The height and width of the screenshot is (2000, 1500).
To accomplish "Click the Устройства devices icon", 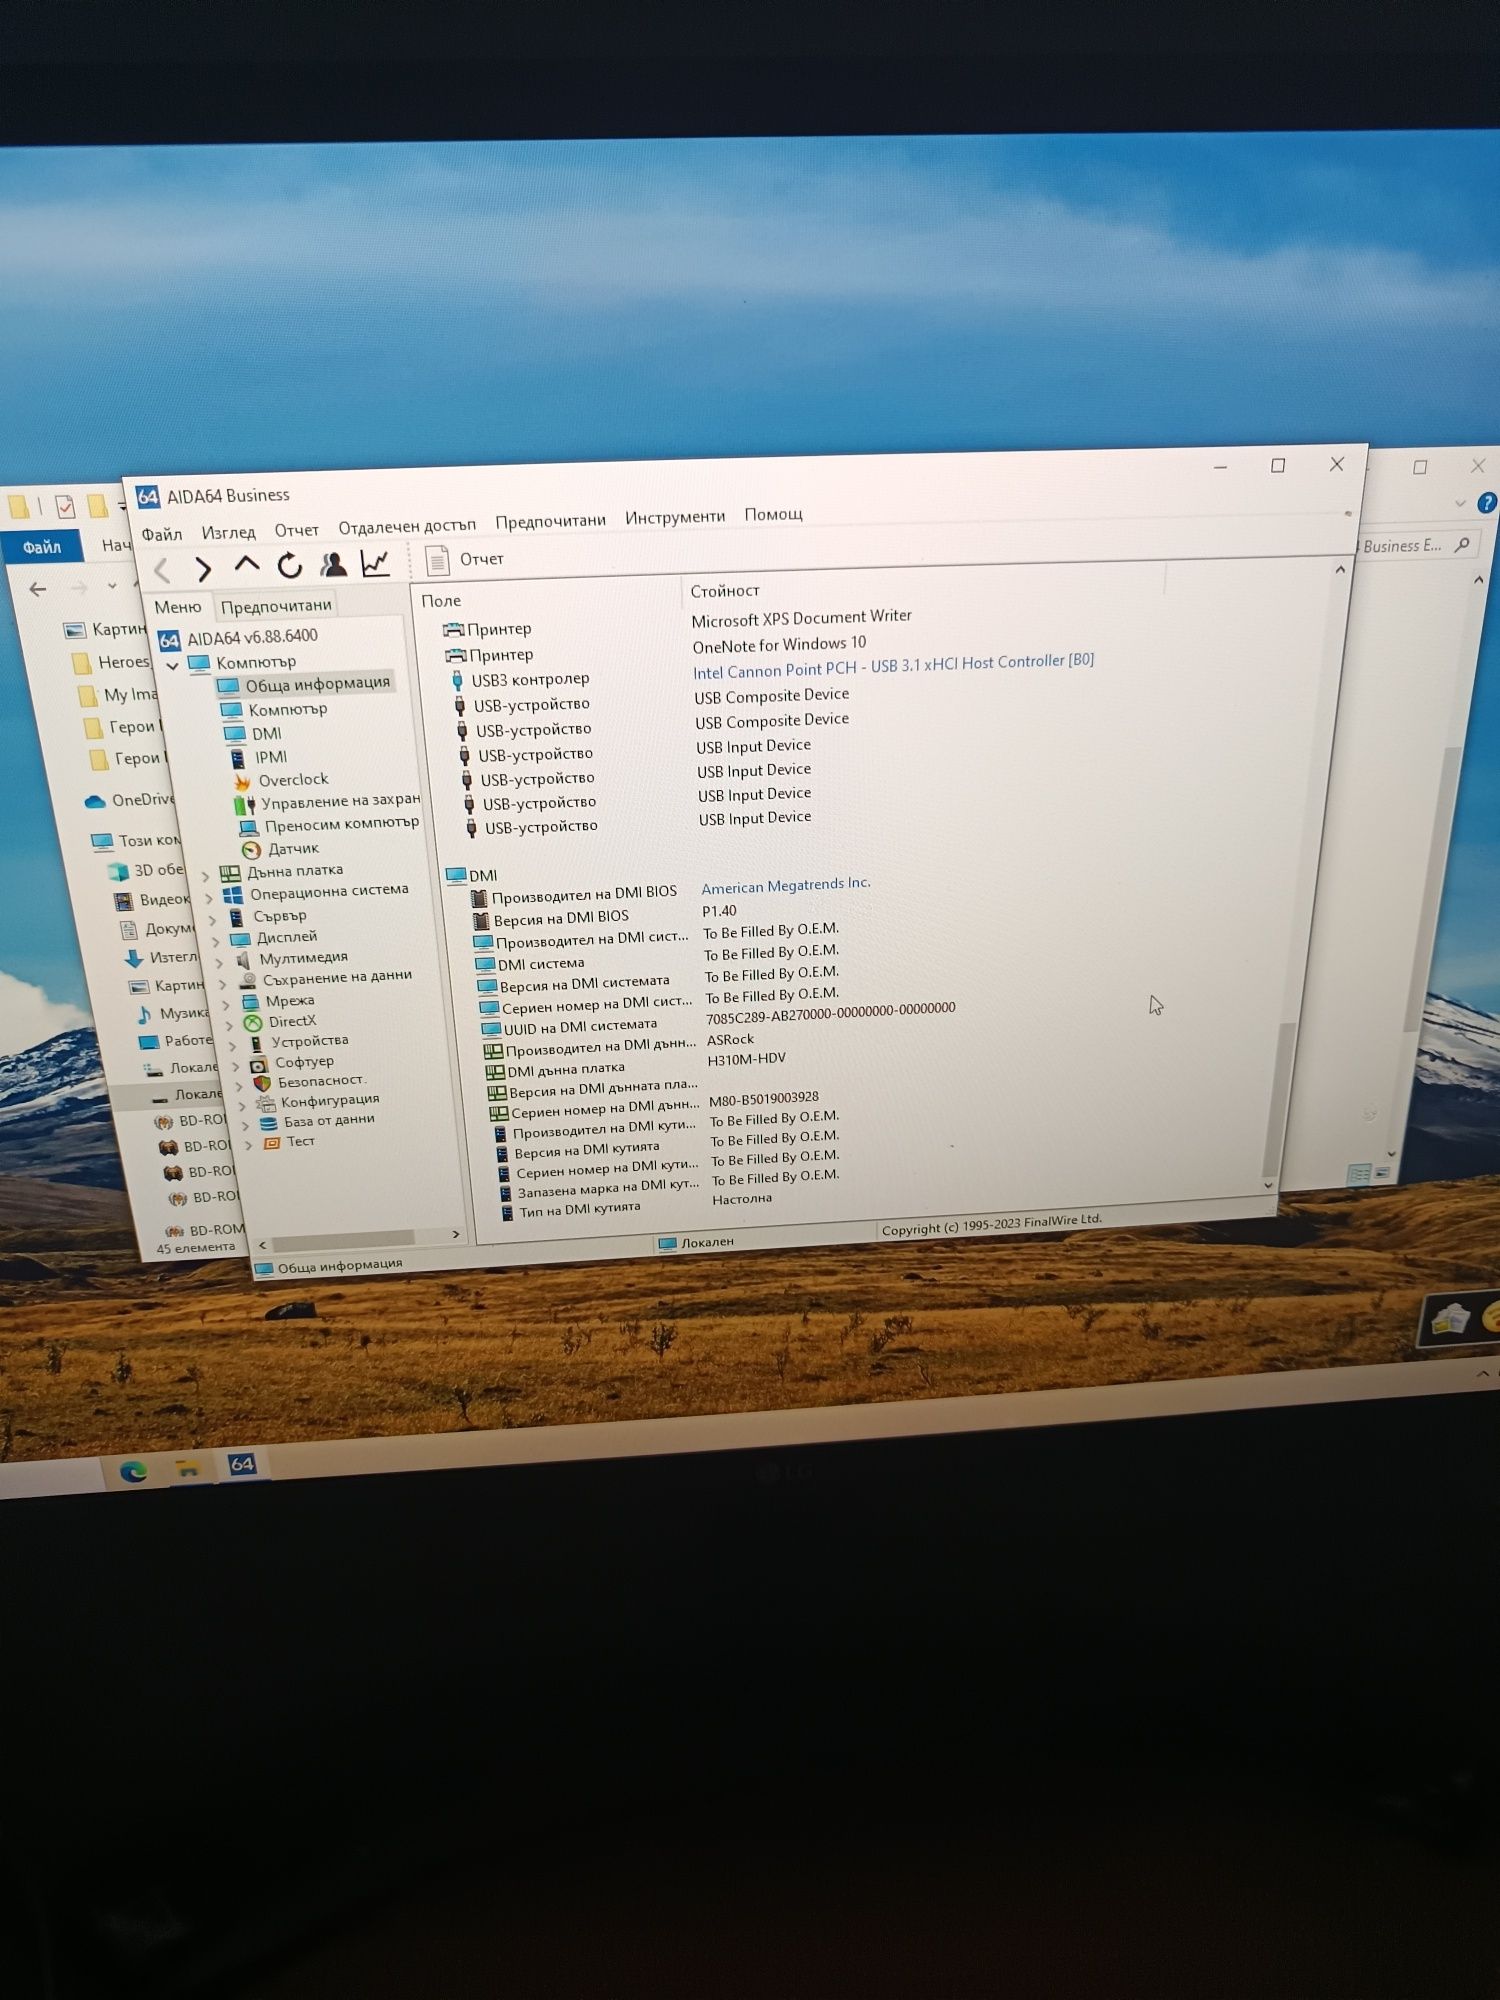I will [x=255, y=1043].
